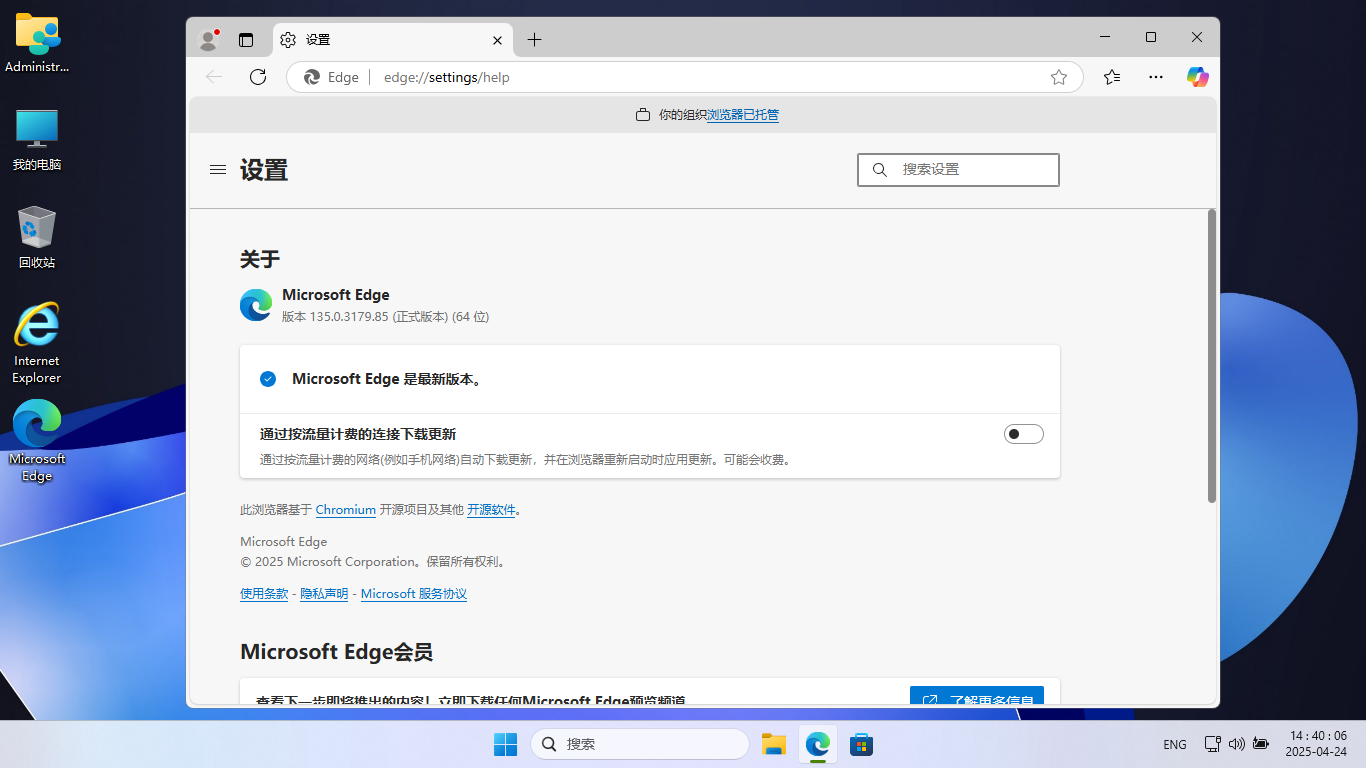
Task: Click into 搜索设置 search field
Action: click(x=958, y=170)
